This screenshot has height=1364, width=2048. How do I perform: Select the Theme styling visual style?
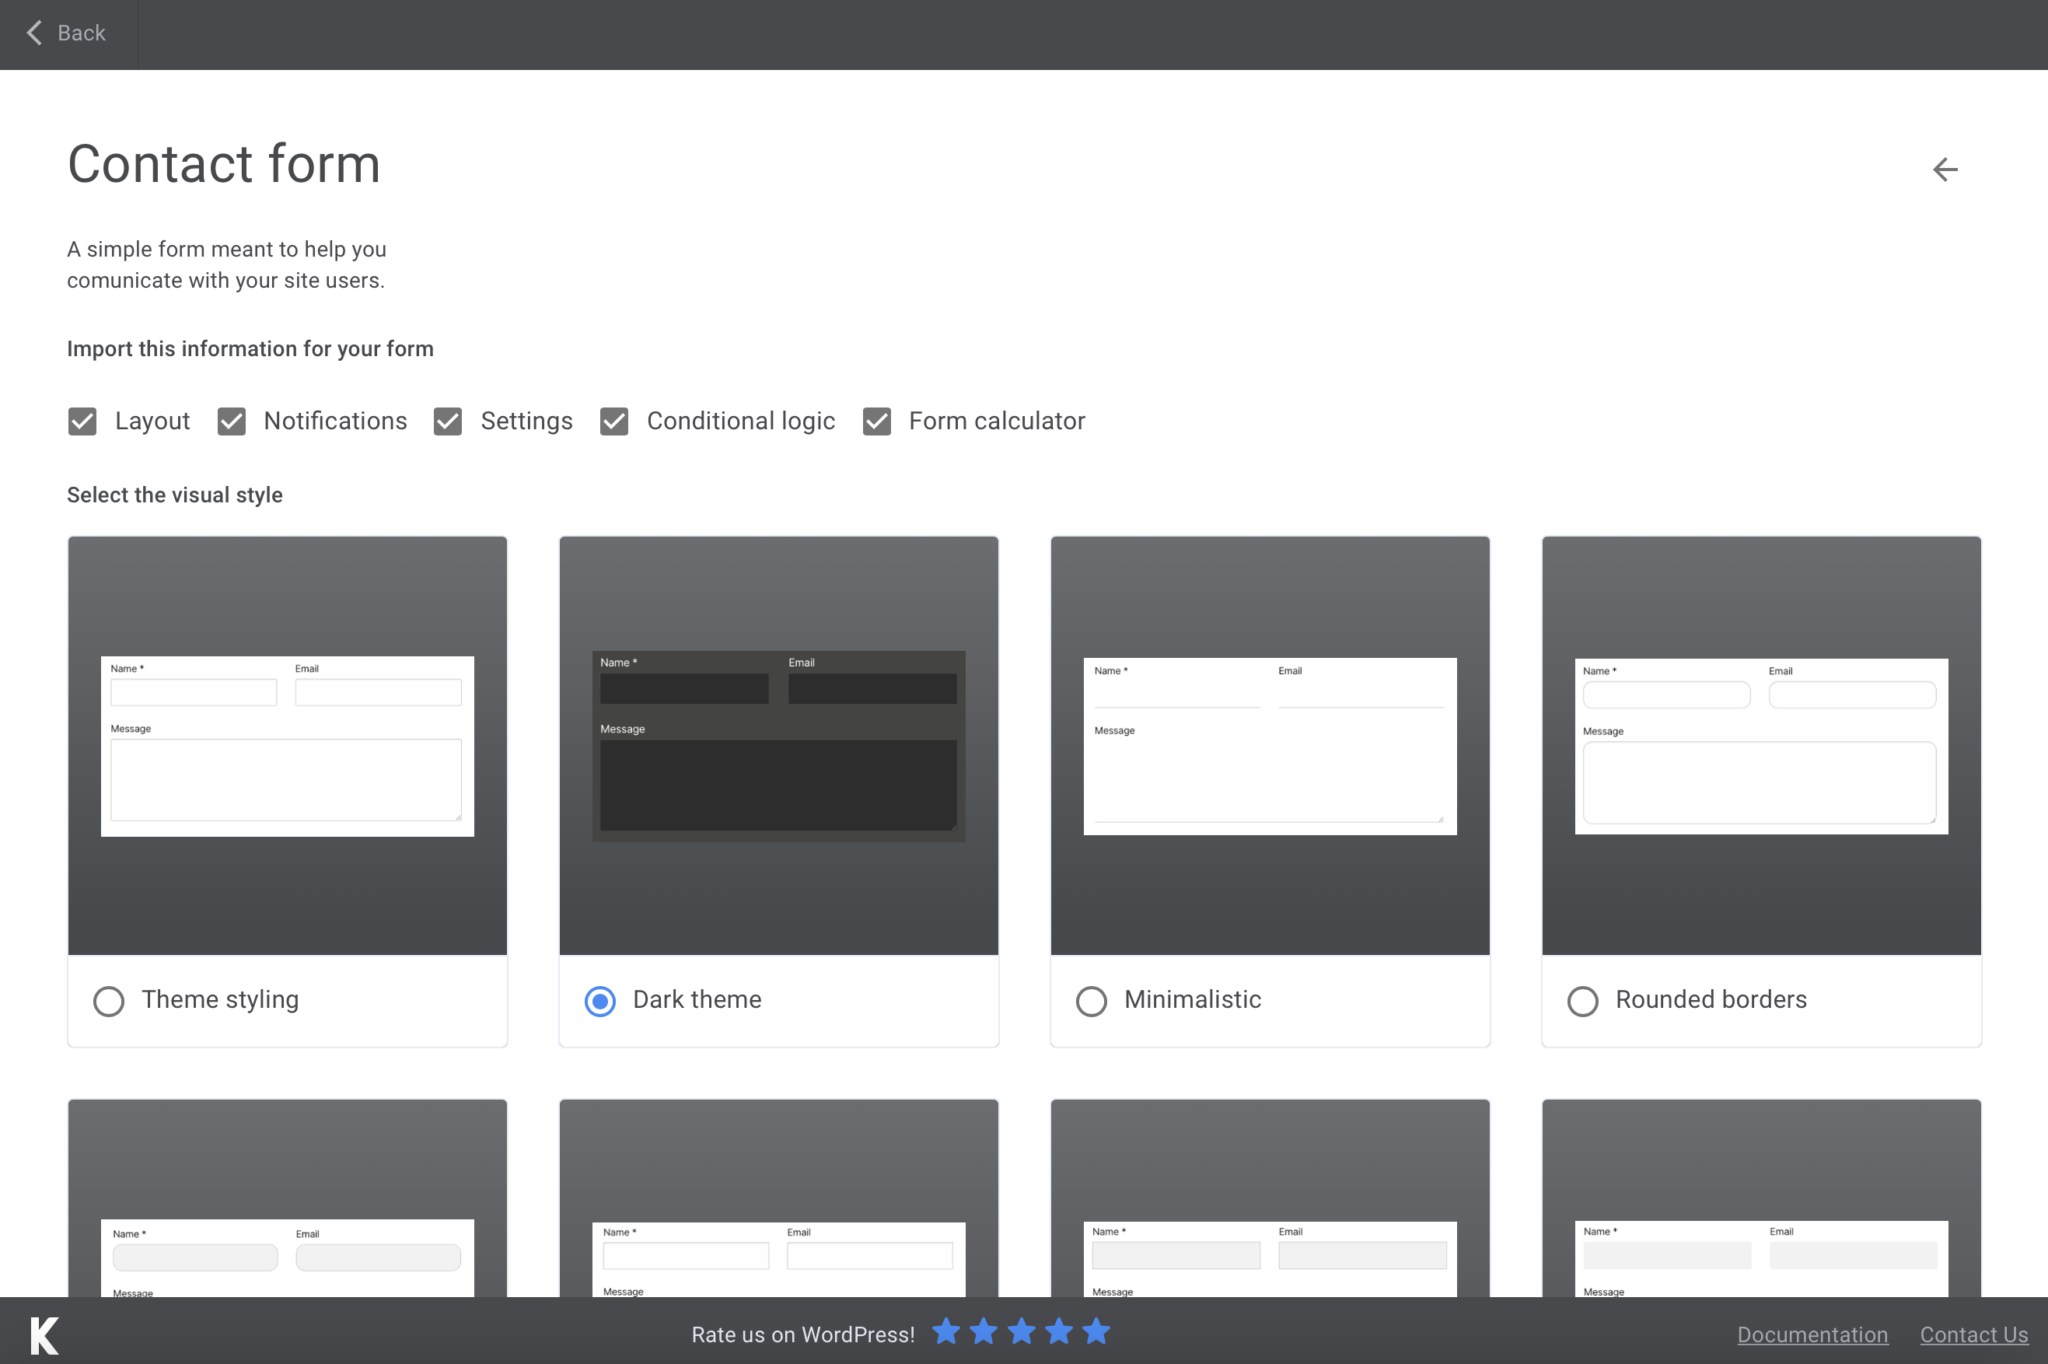[109, 1000]
